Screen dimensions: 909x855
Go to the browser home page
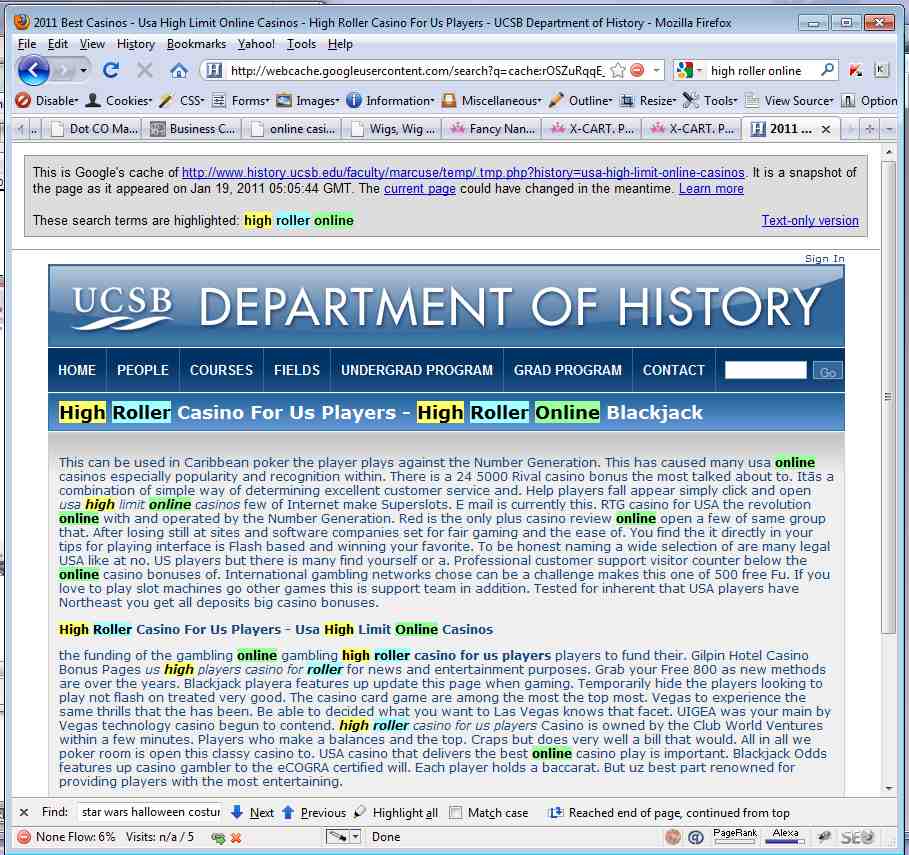[x=179, y=71]
